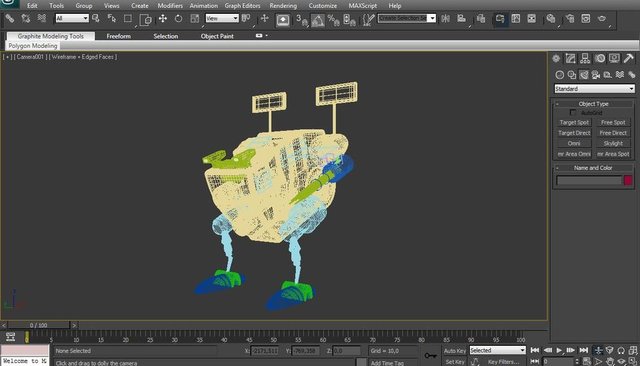Screen dimensions: 640x366
Task: Click the Render Production teapot icon
Action: pyautogui.click(x=602, y=18)
